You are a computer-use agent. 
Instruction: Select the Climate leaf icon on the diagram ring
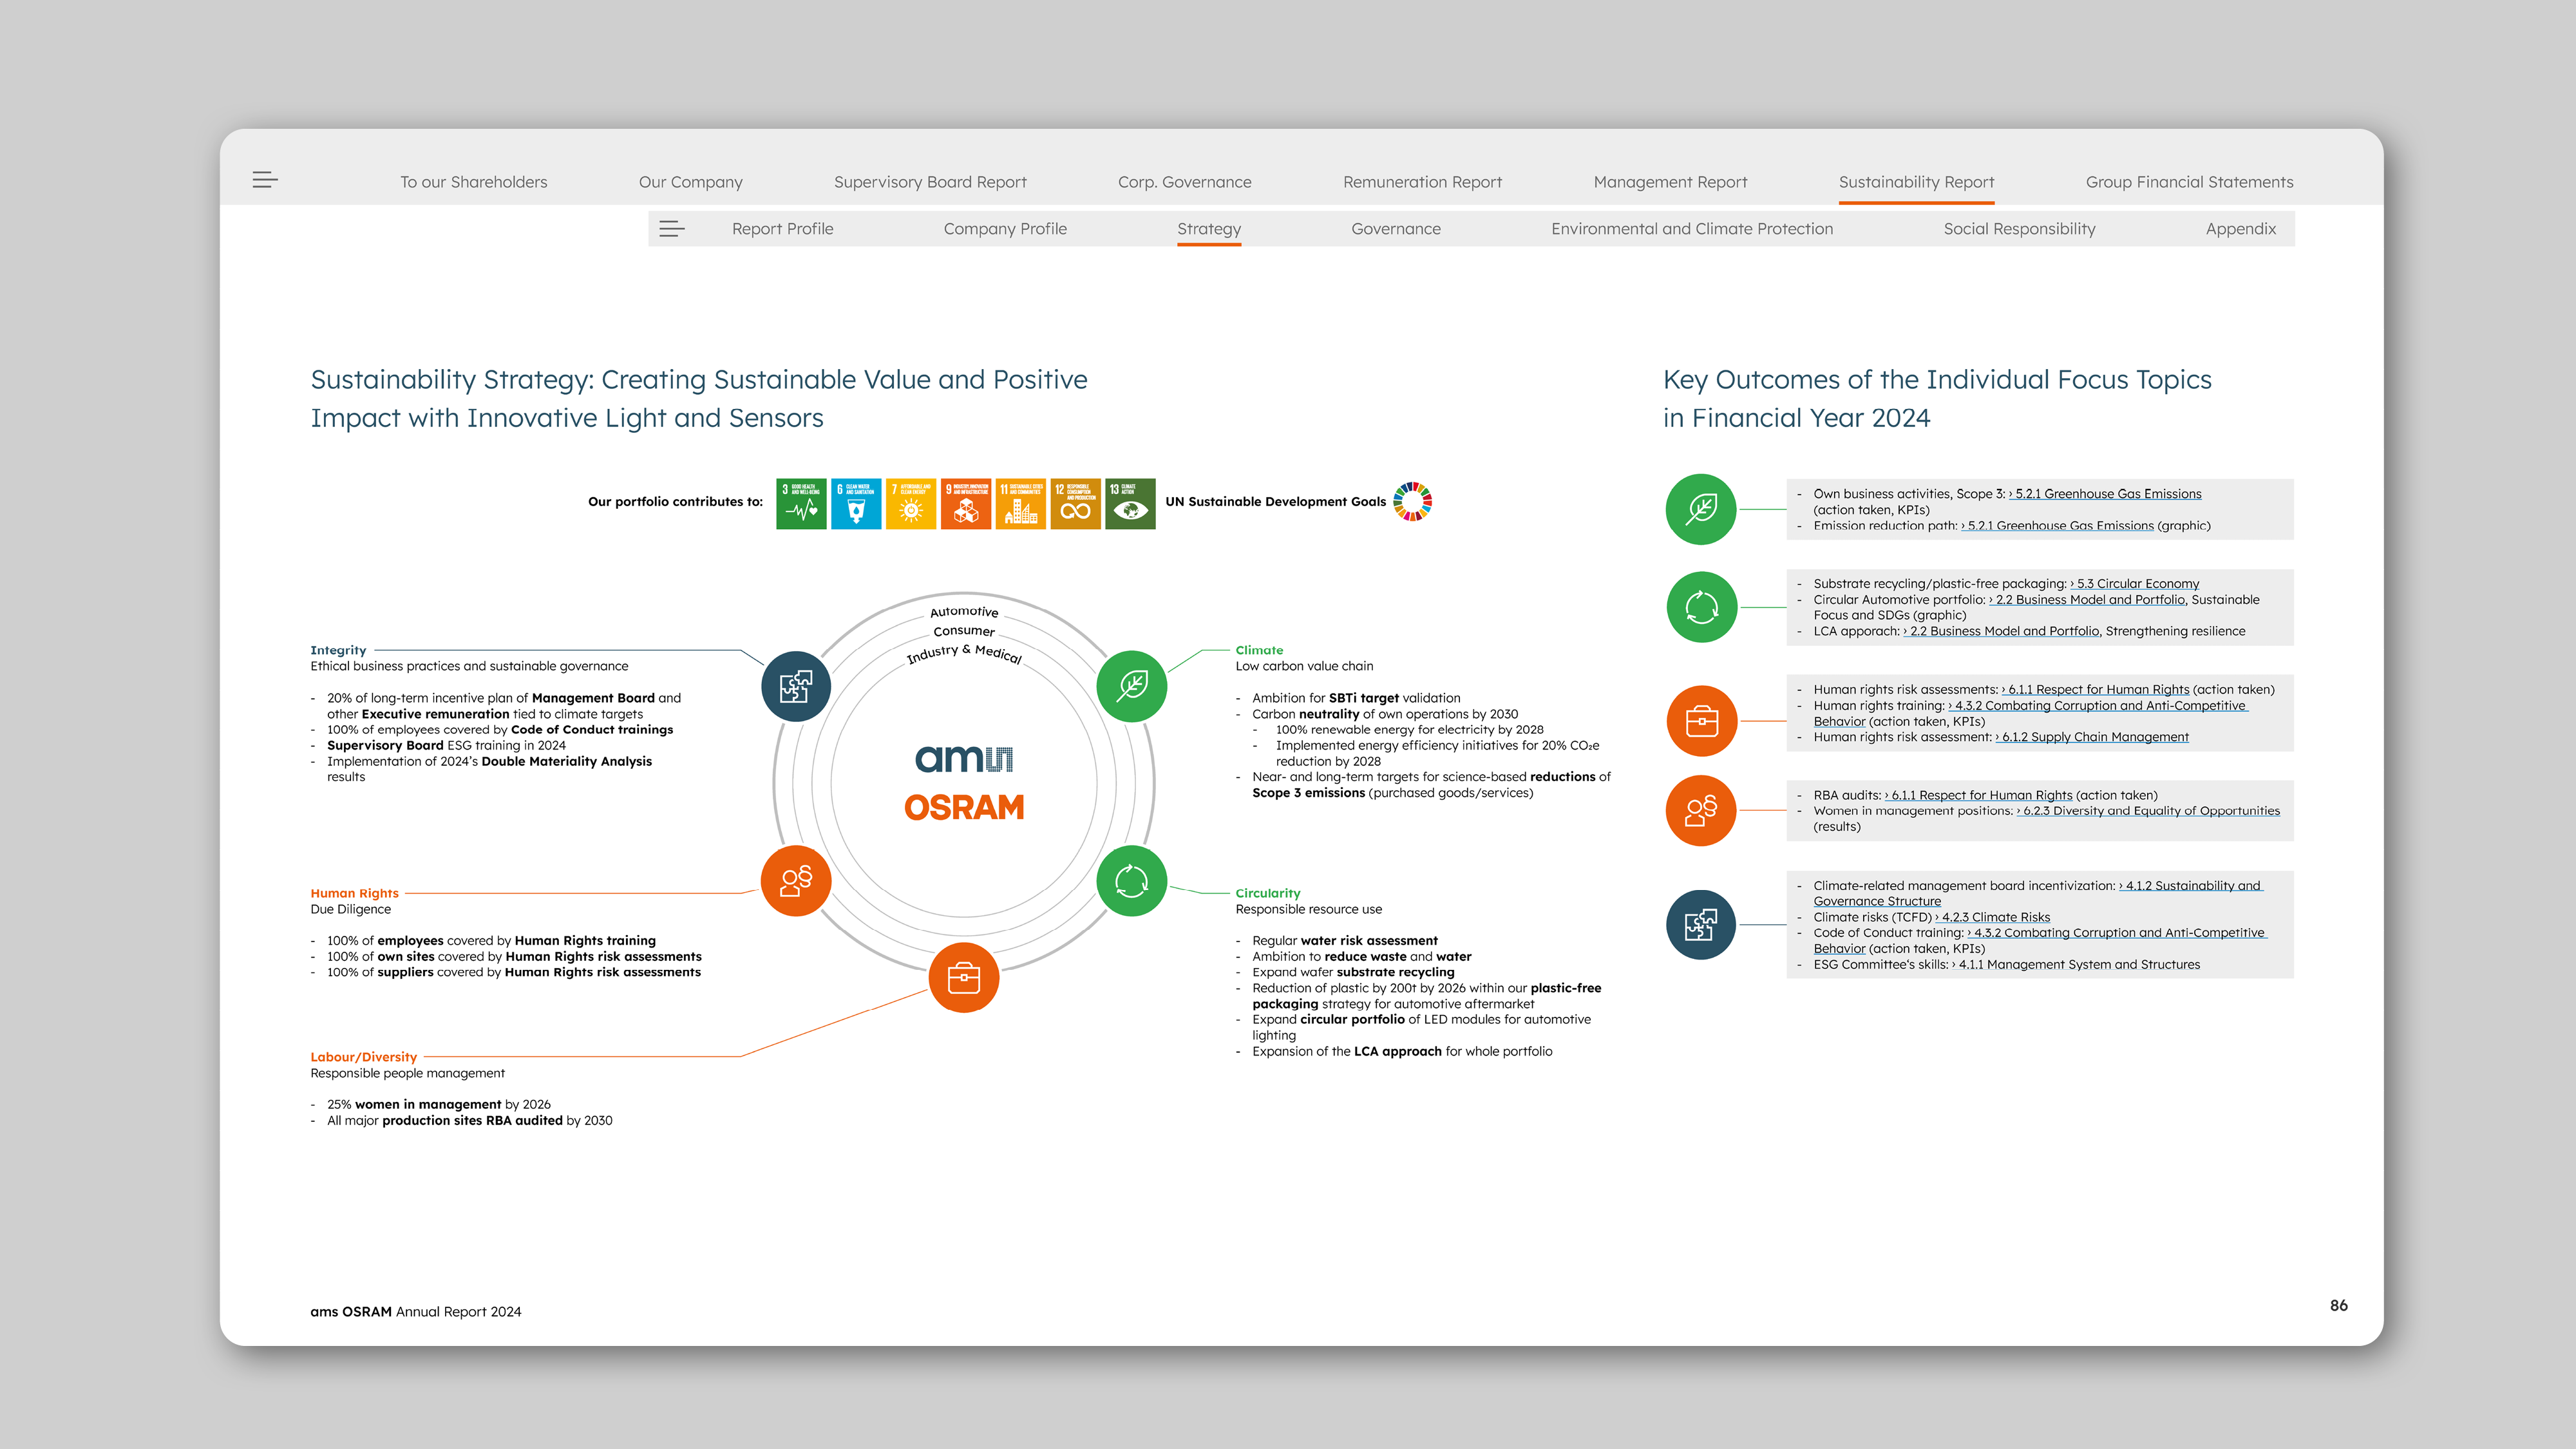pyautogui.click(x=1132, y=686)
